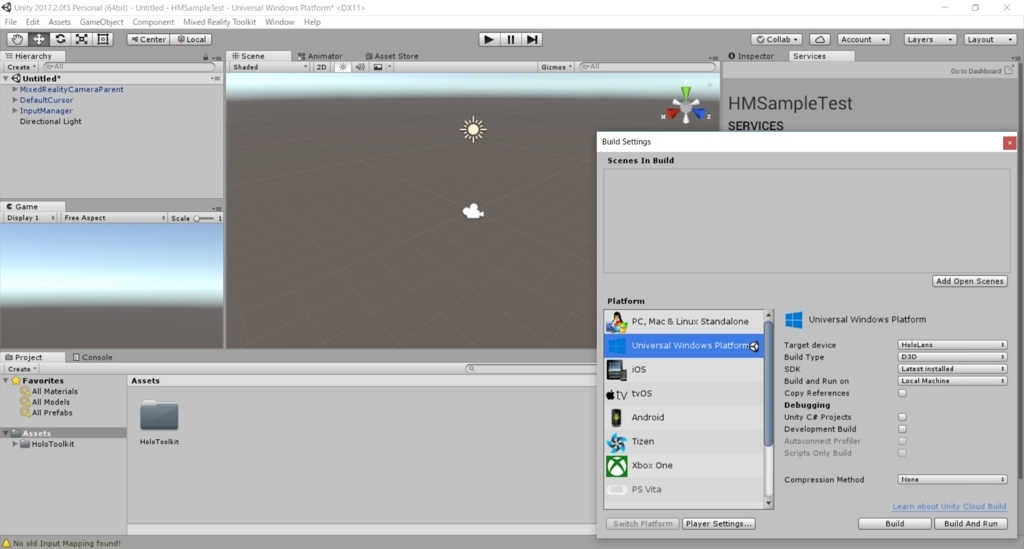Select PC, Mac & Linux Standalone platform
The width and height of the screenshot is (1024, 549).
683,321
